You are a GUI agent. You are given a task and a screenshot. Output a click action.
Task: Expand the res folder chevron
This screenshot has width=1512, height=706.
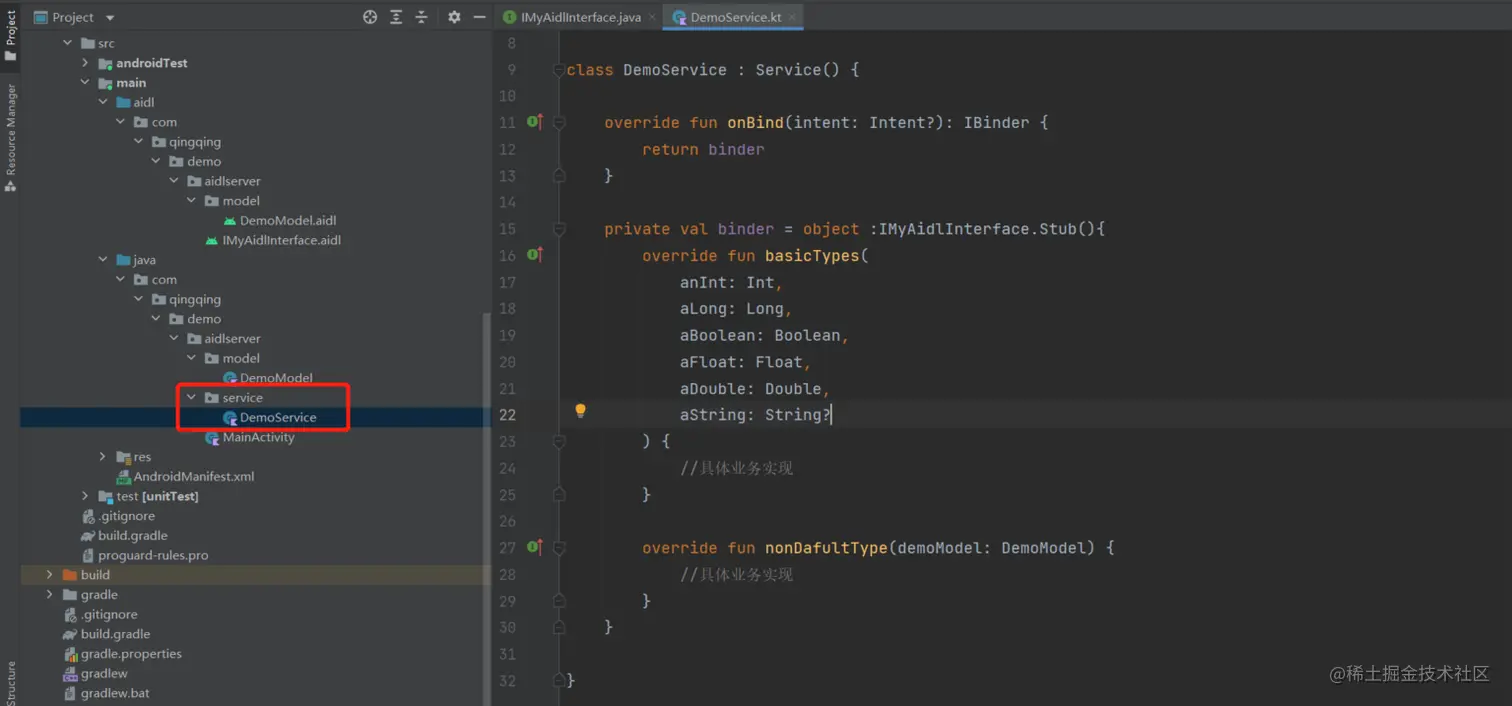(x=103, y=457)
